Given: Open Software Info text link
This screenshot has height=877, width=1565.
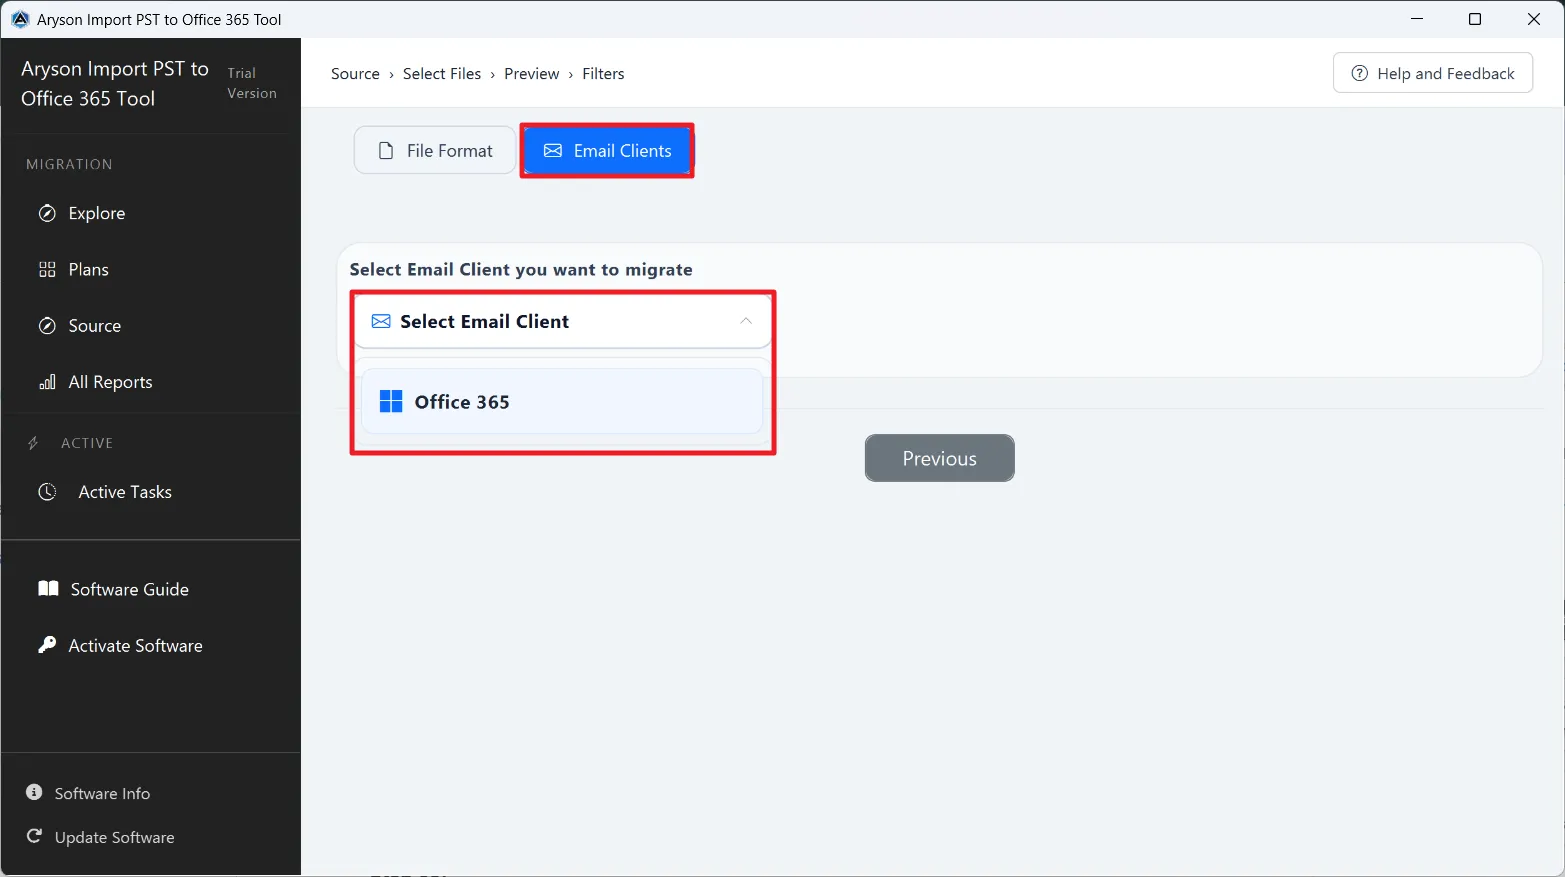Looking at the screenshot, I should pos(102,793).
